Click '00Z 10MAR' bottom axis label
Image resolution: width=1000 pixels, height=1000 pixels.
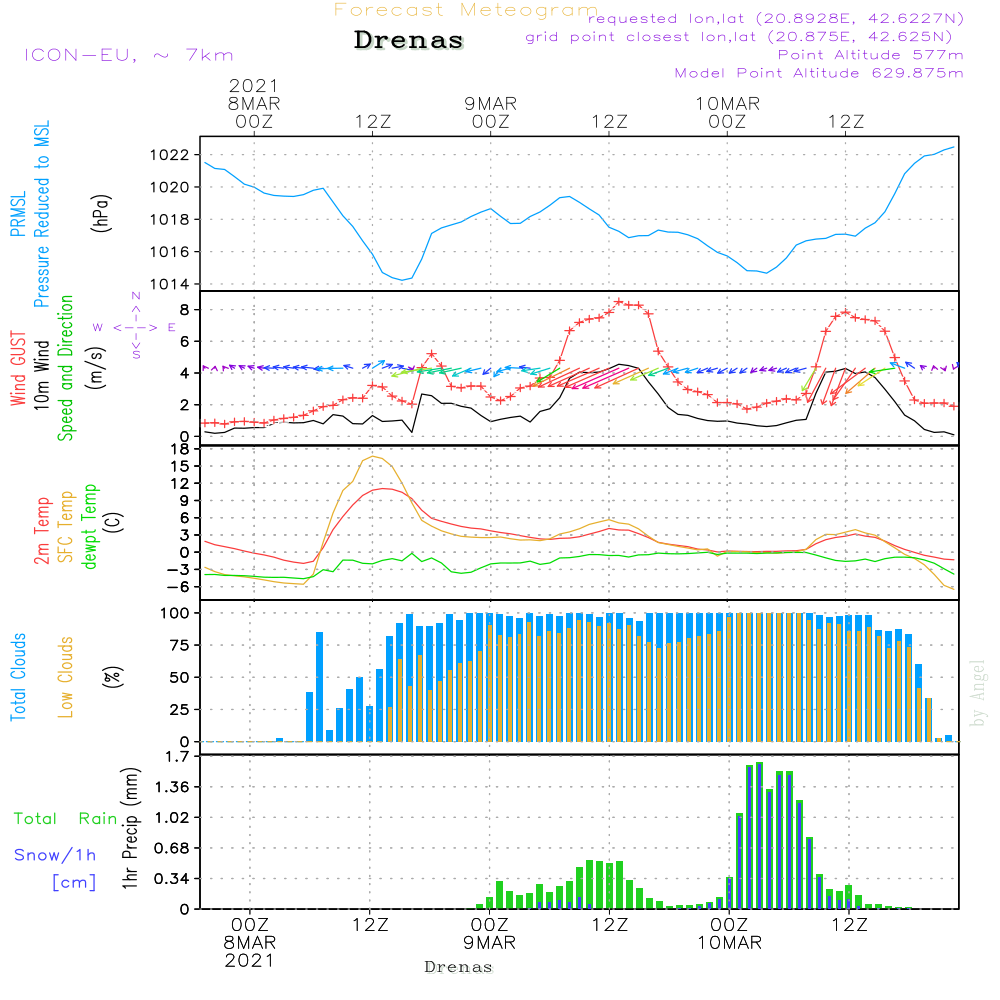[730, 934]
